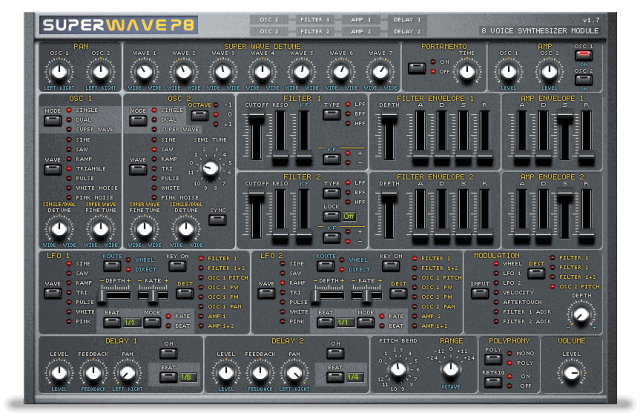This screenshot has width=640, height=416.
Task: Click the Filter 1 Type button
Action: pos(331,114)
